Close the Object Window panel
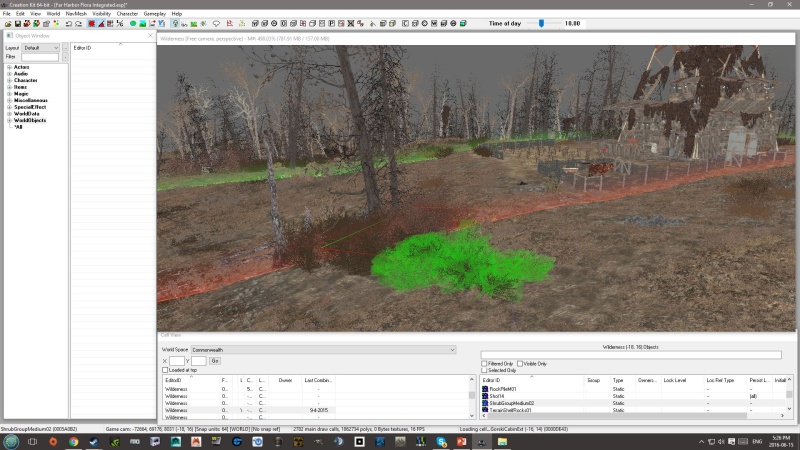Screen dimensions: 800x450 pyautogui.click(x=150, y=36)
